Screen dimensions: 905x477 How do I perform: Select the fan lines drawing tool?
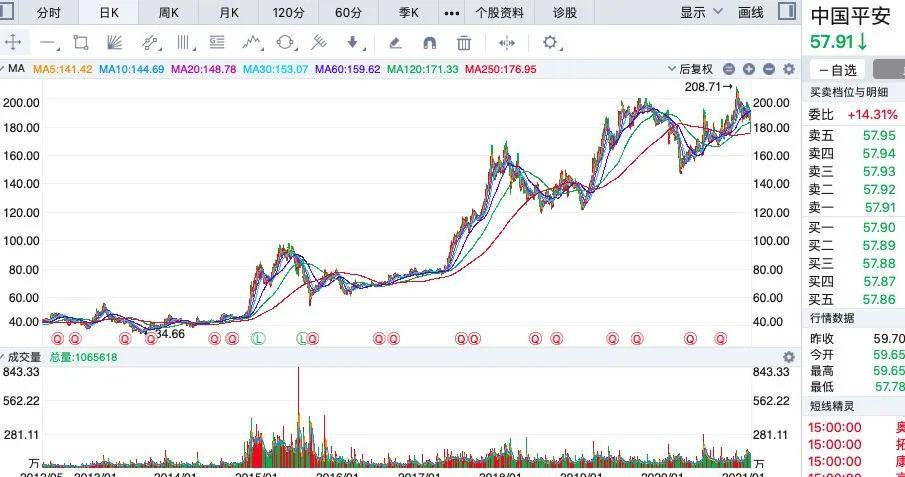pyautogui.click(x=114, y=43)
